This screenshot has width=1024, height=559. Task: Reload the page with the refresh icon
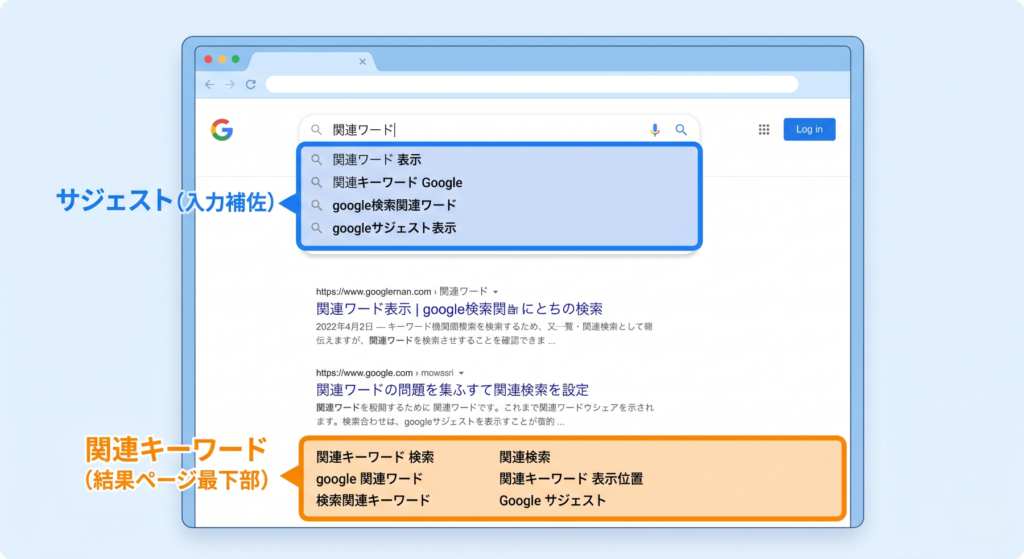[251, 84]
